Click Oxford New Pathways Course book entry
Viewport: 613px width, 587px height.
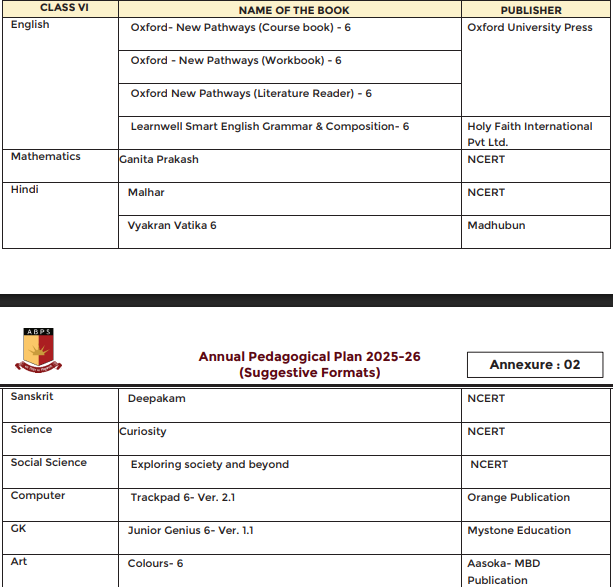click(240, 28)
